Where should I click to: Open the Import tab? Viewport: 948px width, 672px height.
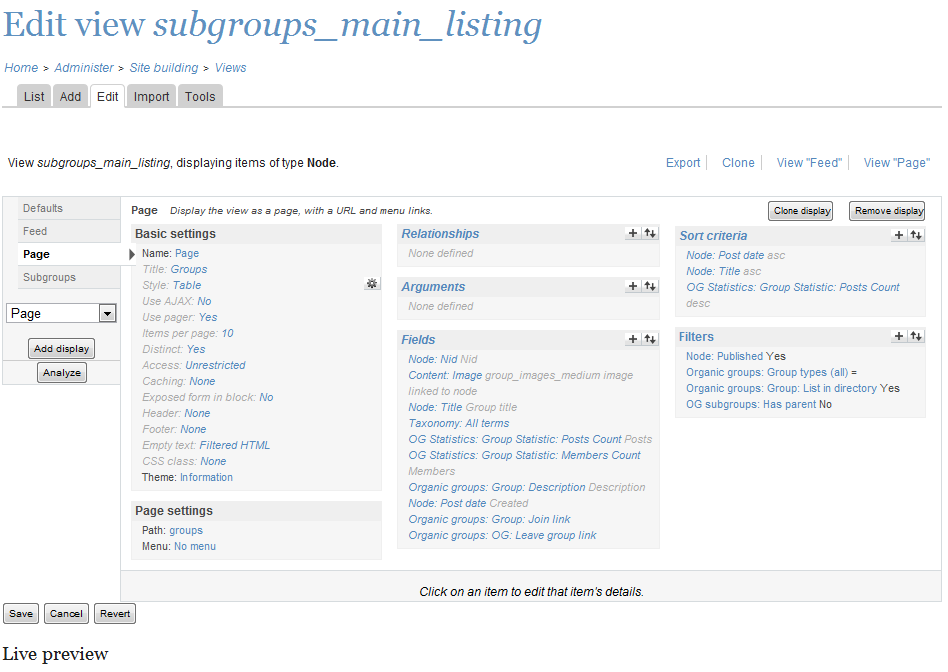151,97
